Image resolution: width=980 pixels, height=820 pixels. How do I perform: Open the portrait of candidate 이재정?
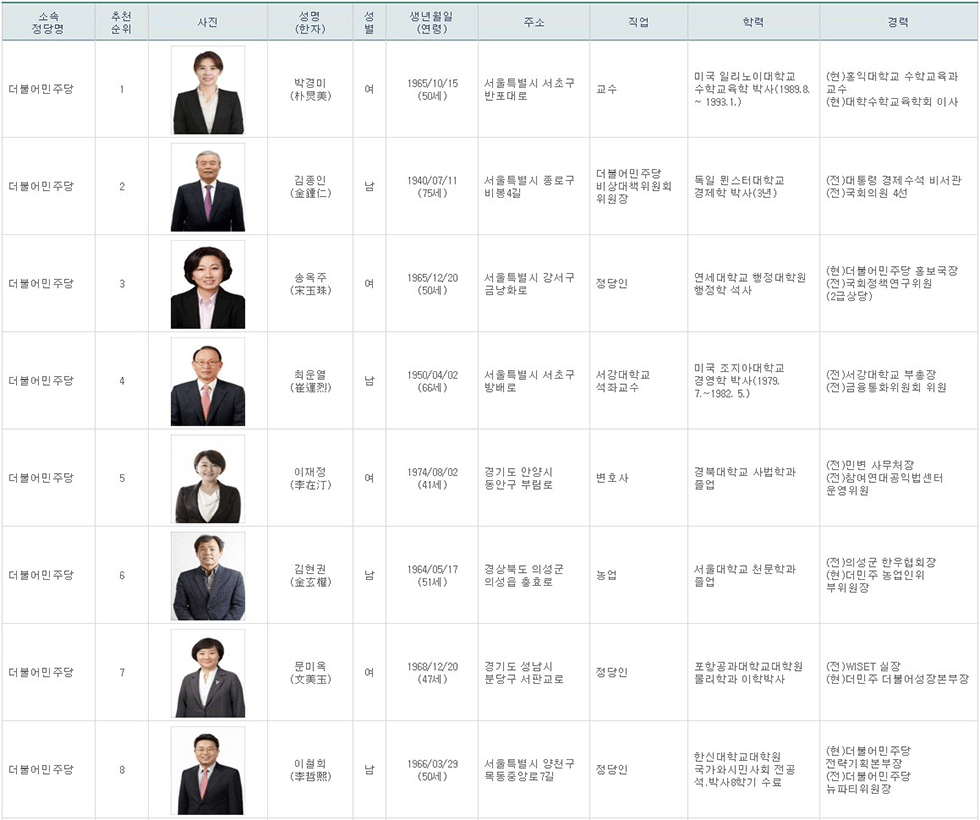pyautogui.click(x=208, y=479)
